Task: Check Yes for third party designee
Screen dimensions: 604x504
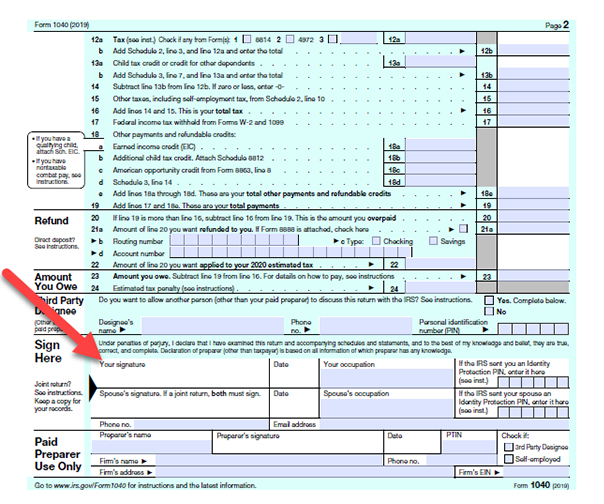Action: pos(489,300)
